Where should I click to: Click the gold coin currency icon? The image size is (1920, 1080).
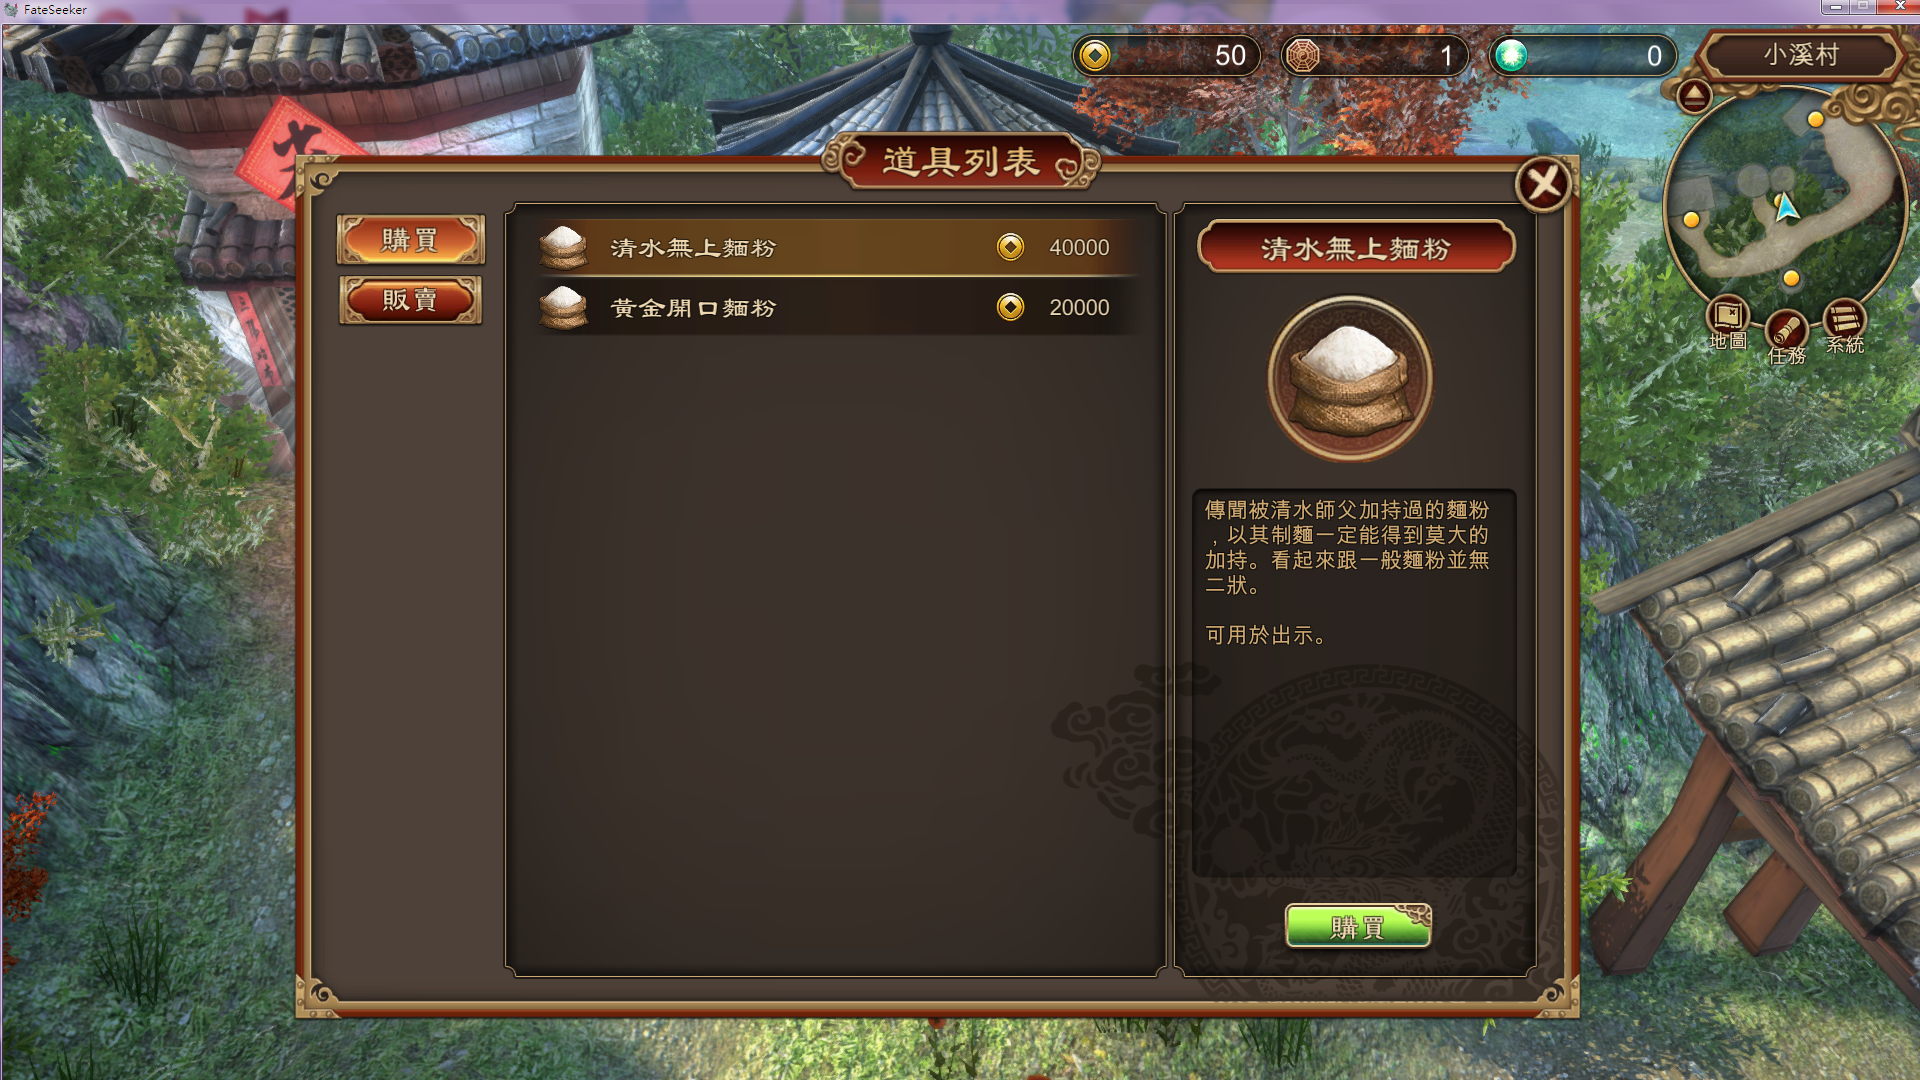click(x=1095, y=55)
